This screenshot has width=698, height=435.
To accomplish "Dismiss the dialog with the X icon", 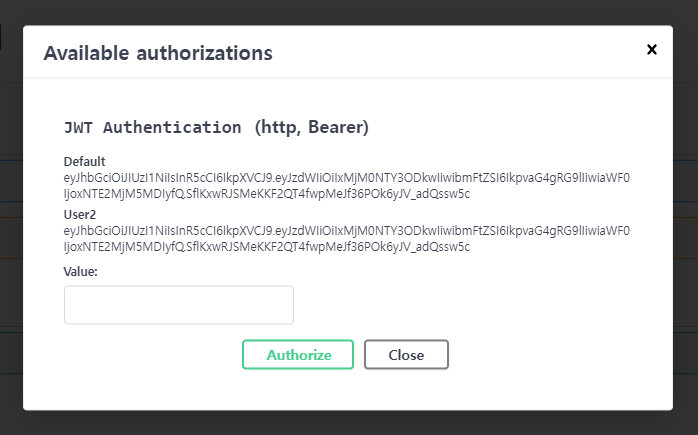I will tap(652, 49).
